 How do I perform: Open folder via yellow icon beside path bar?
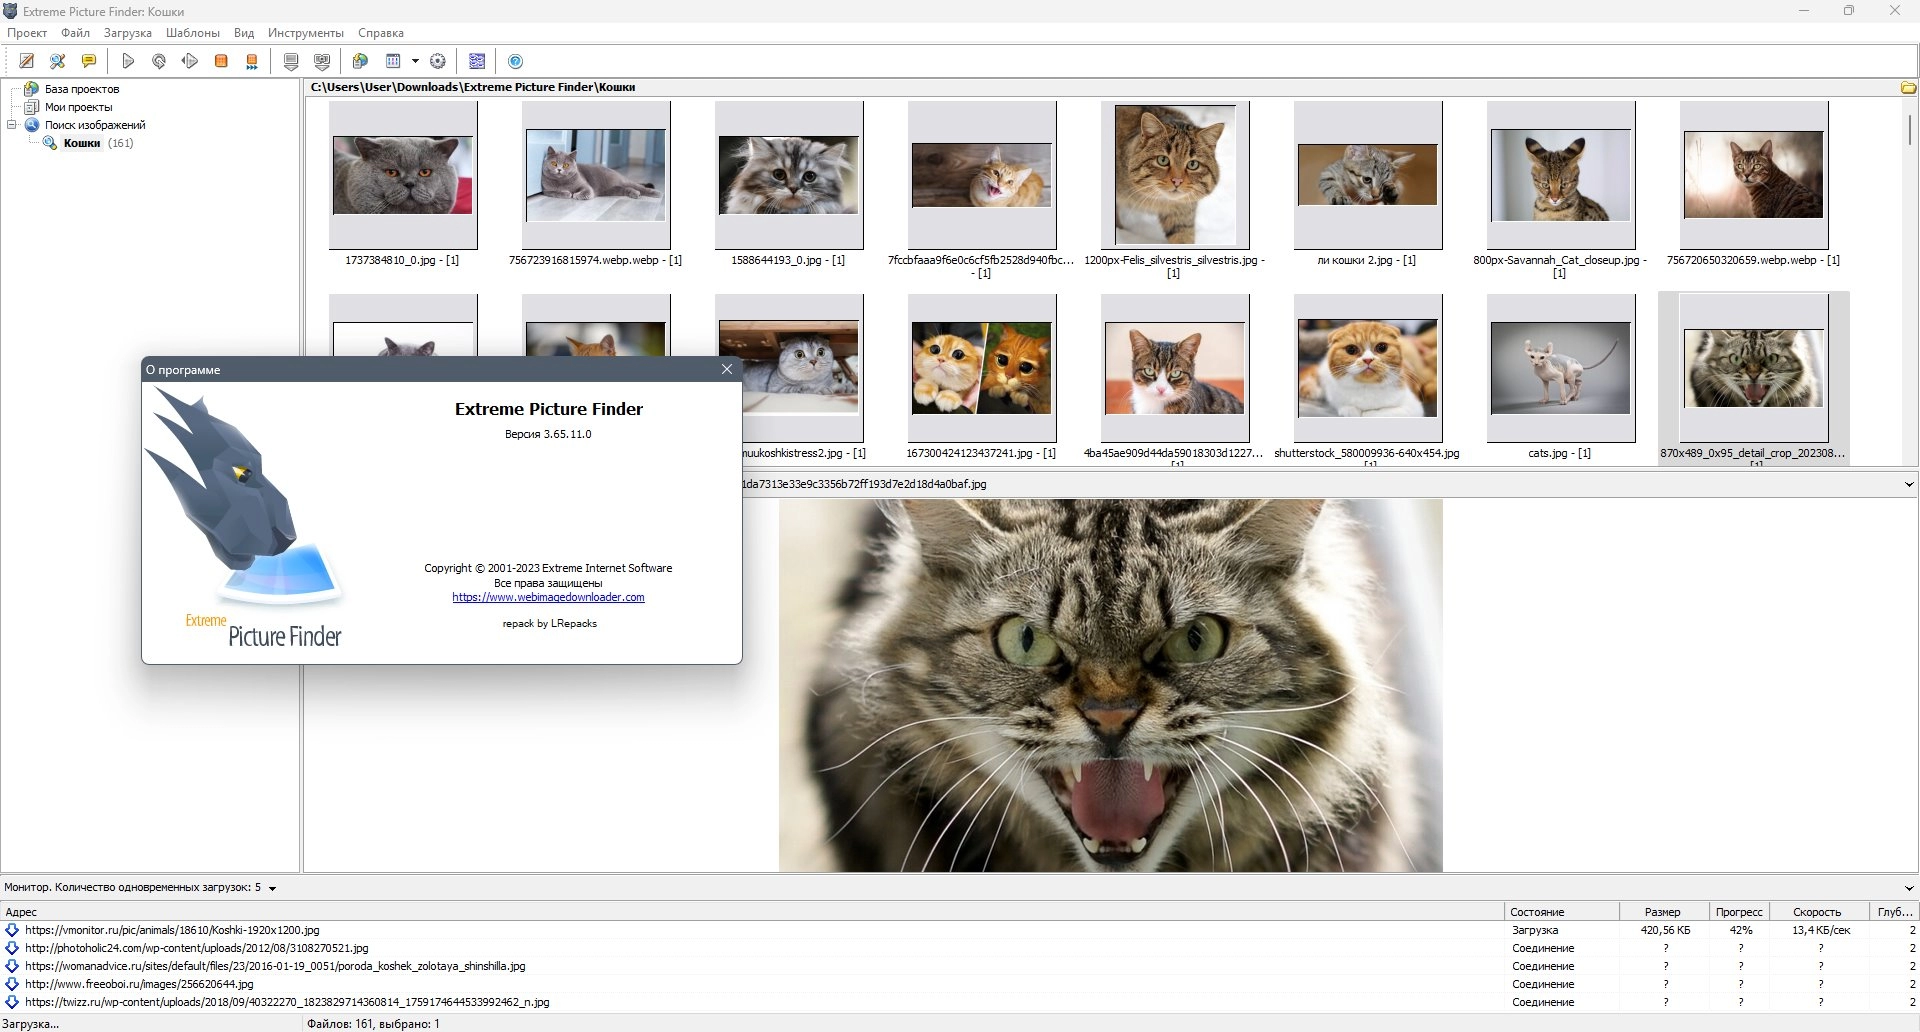coord(1908,88)
